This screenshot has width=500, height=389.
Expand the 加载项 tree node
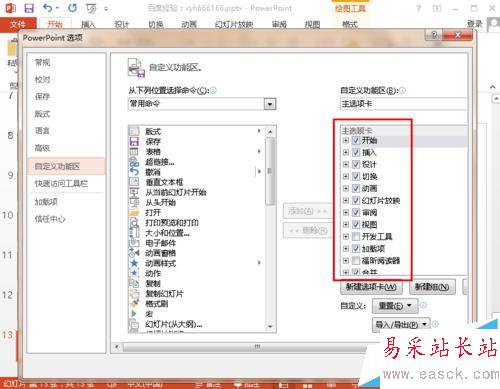pos(346,248)
